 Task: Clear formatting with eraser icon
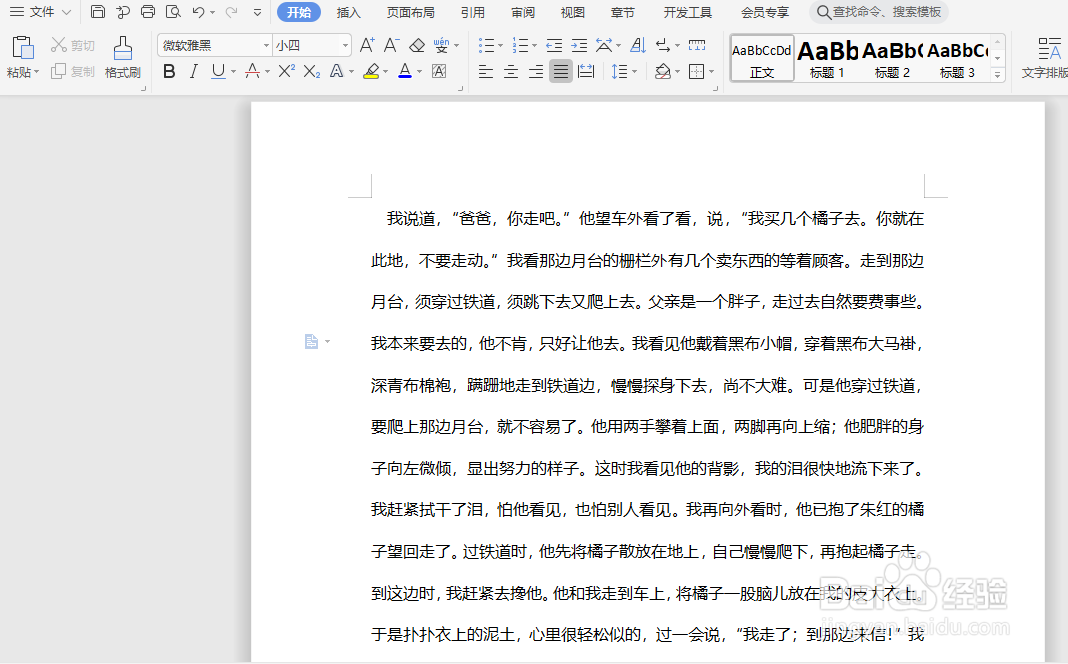tap(417, 46)
